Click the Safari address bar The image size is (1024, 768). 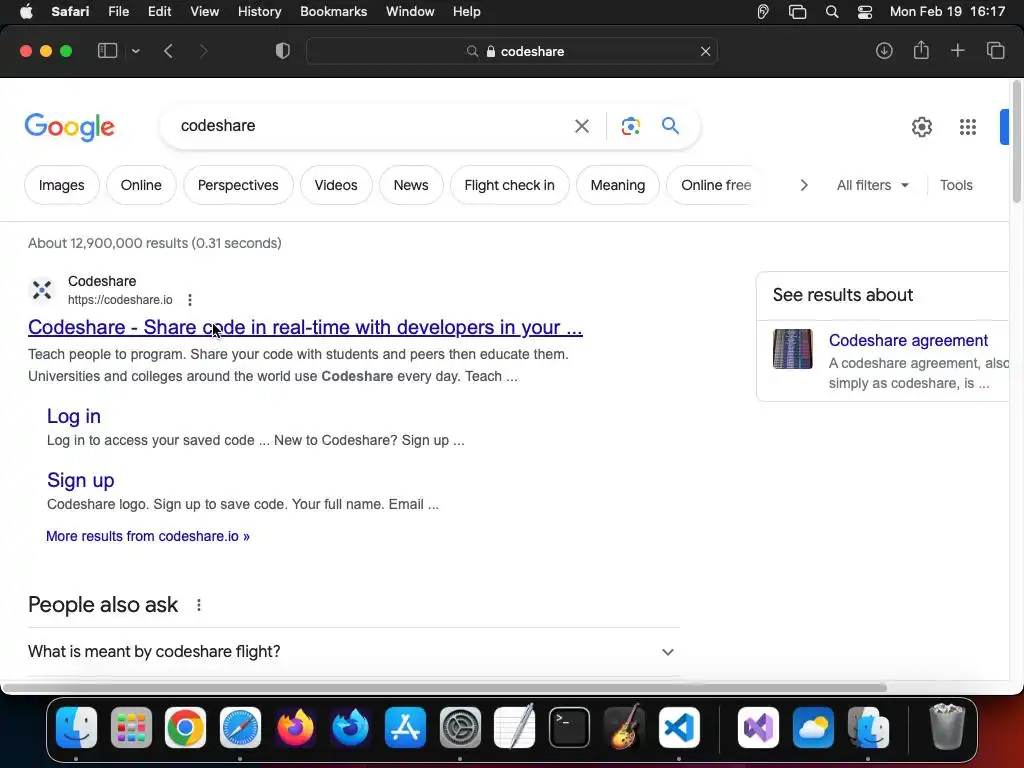(512, 52)
